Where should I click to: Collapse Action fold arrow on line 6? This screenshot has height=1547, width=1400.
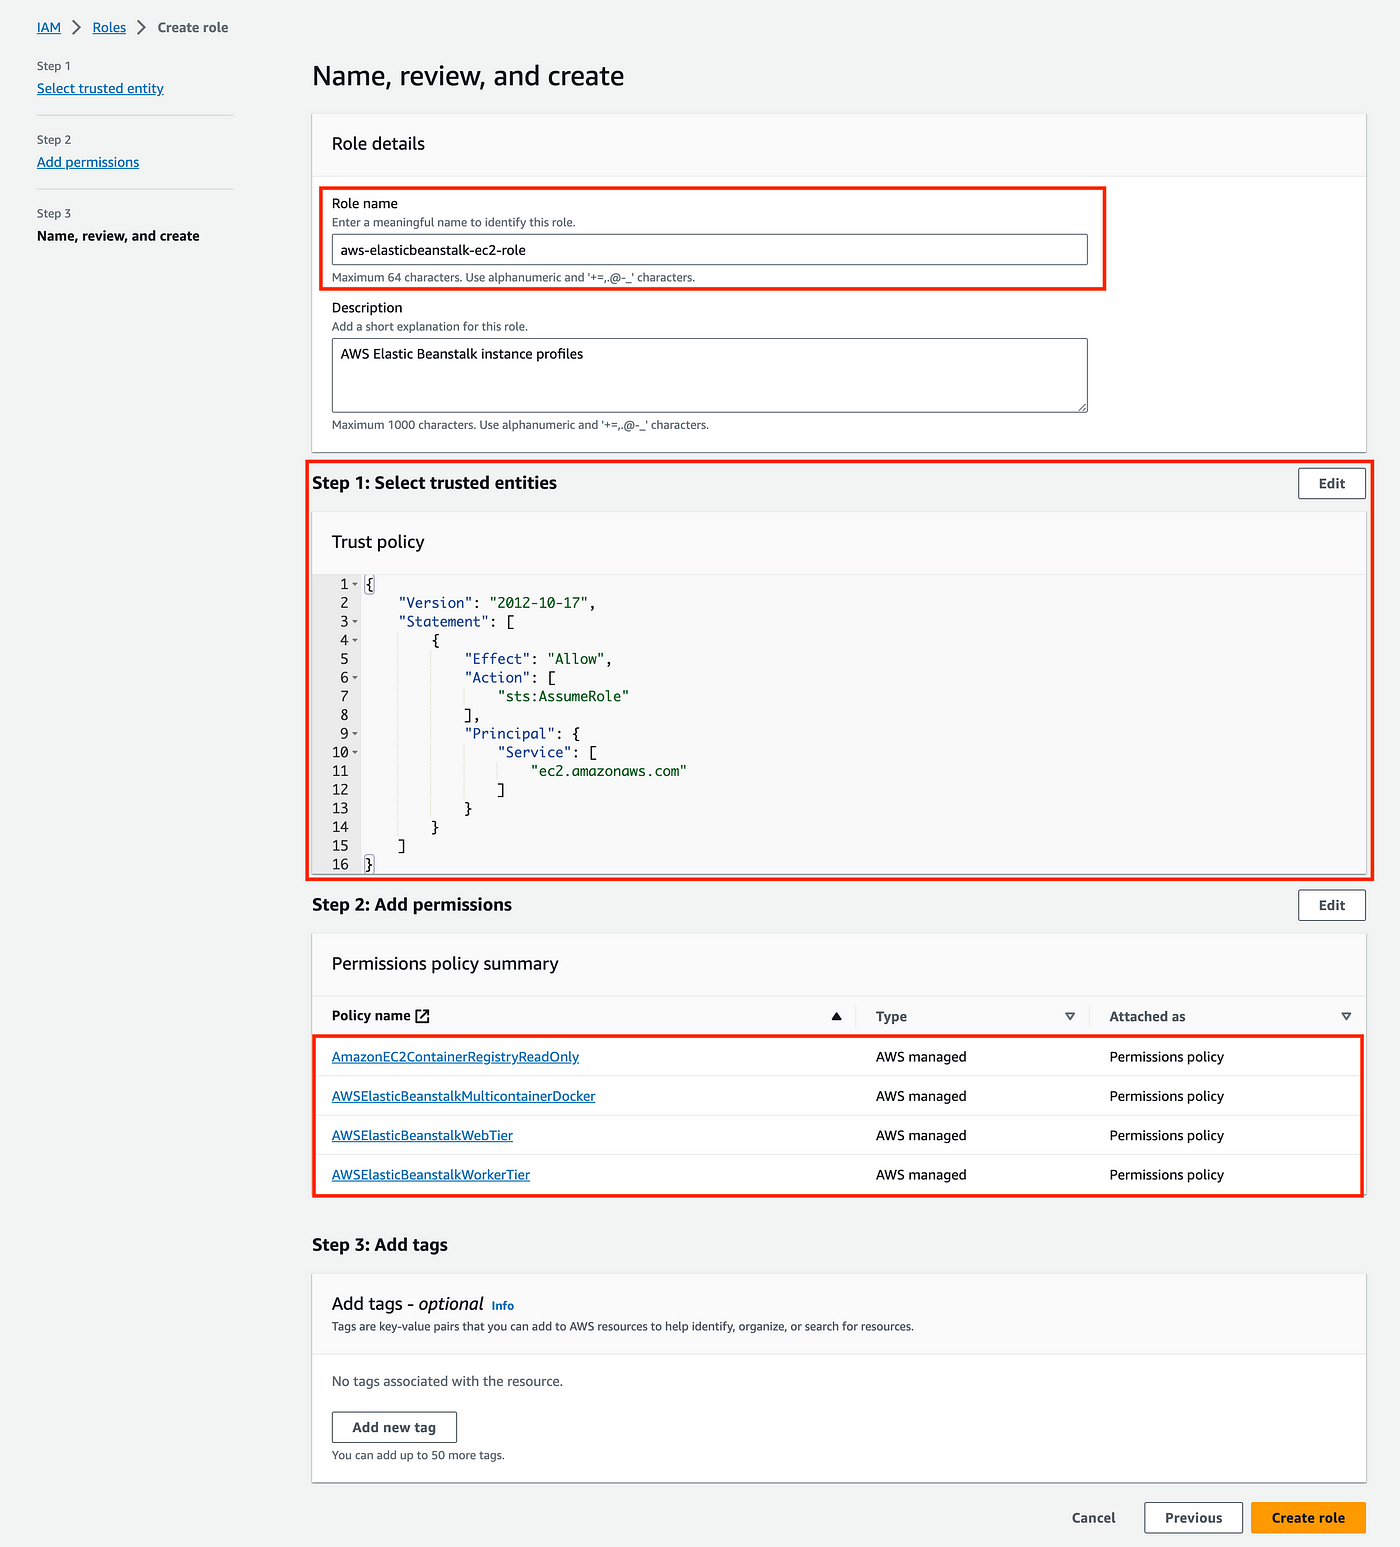355,678
